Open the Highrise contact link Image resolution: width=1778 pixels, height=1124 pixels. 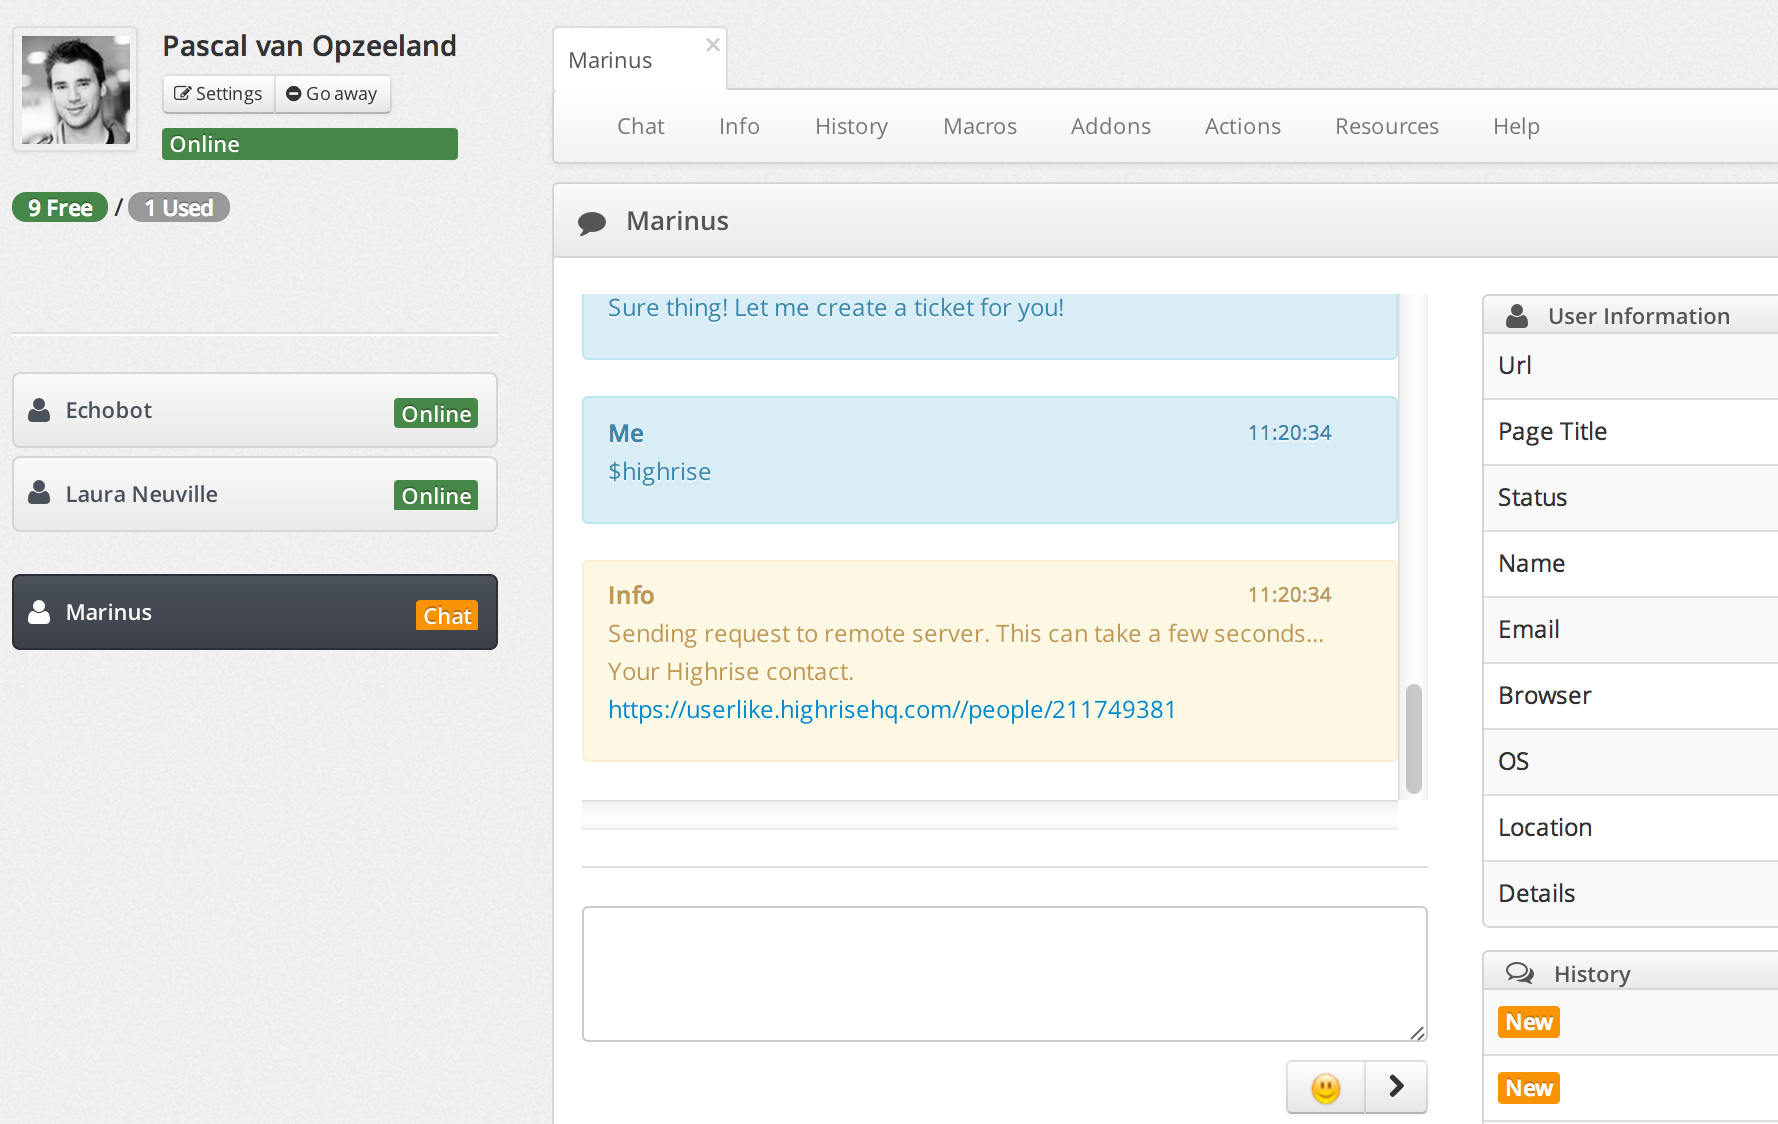click(892, 709)
